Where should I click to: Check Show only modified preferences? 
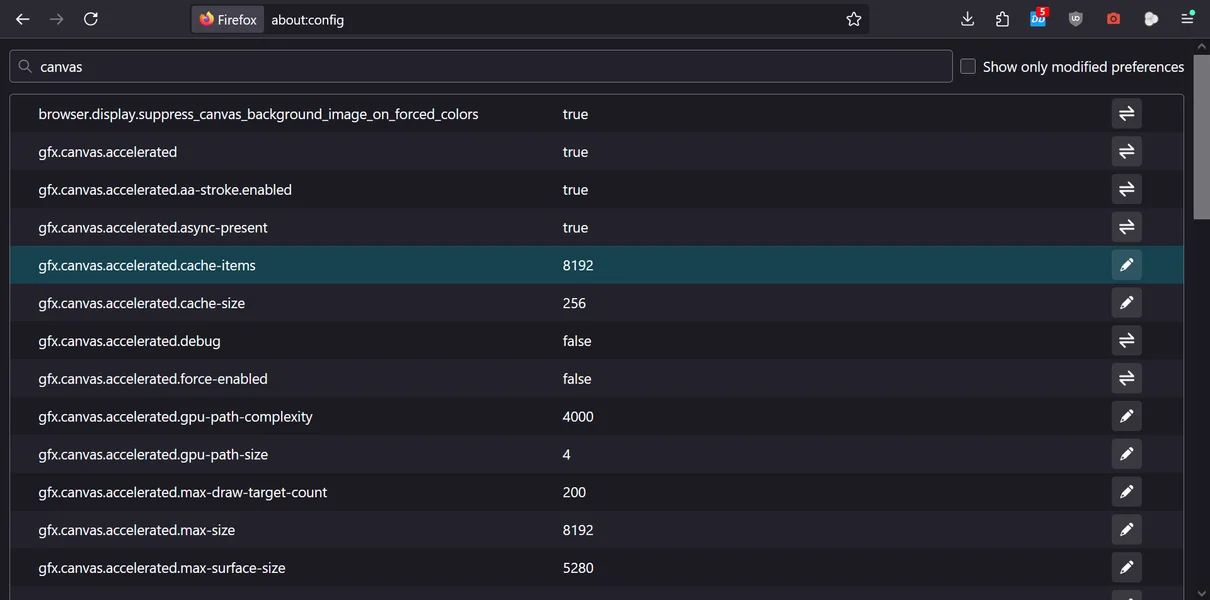[968, 67]
